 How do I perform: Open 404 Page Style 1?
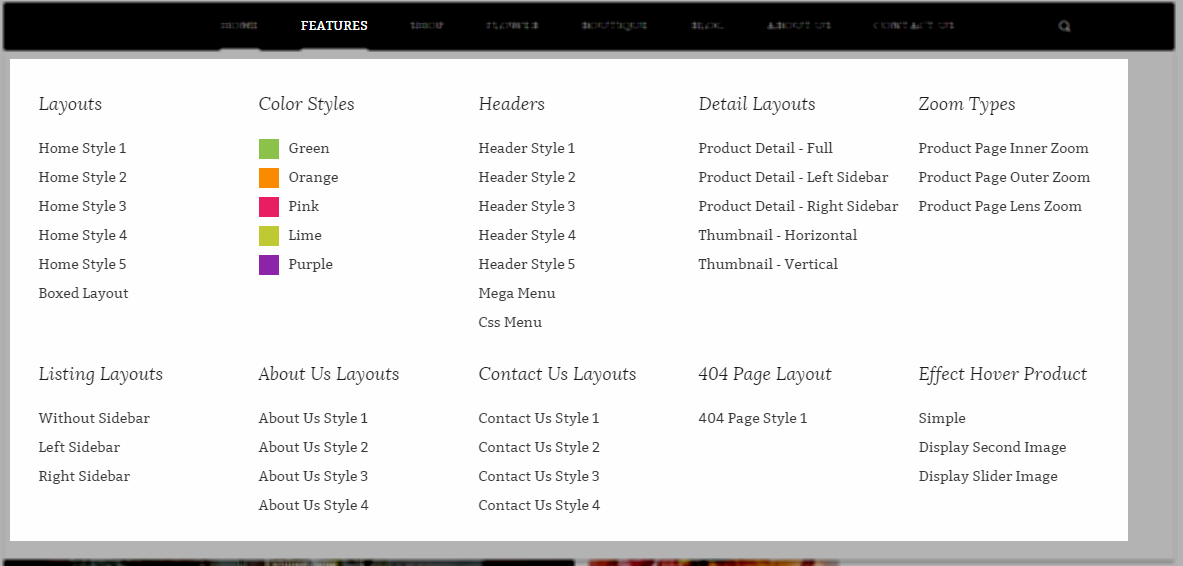coord(752,418)
